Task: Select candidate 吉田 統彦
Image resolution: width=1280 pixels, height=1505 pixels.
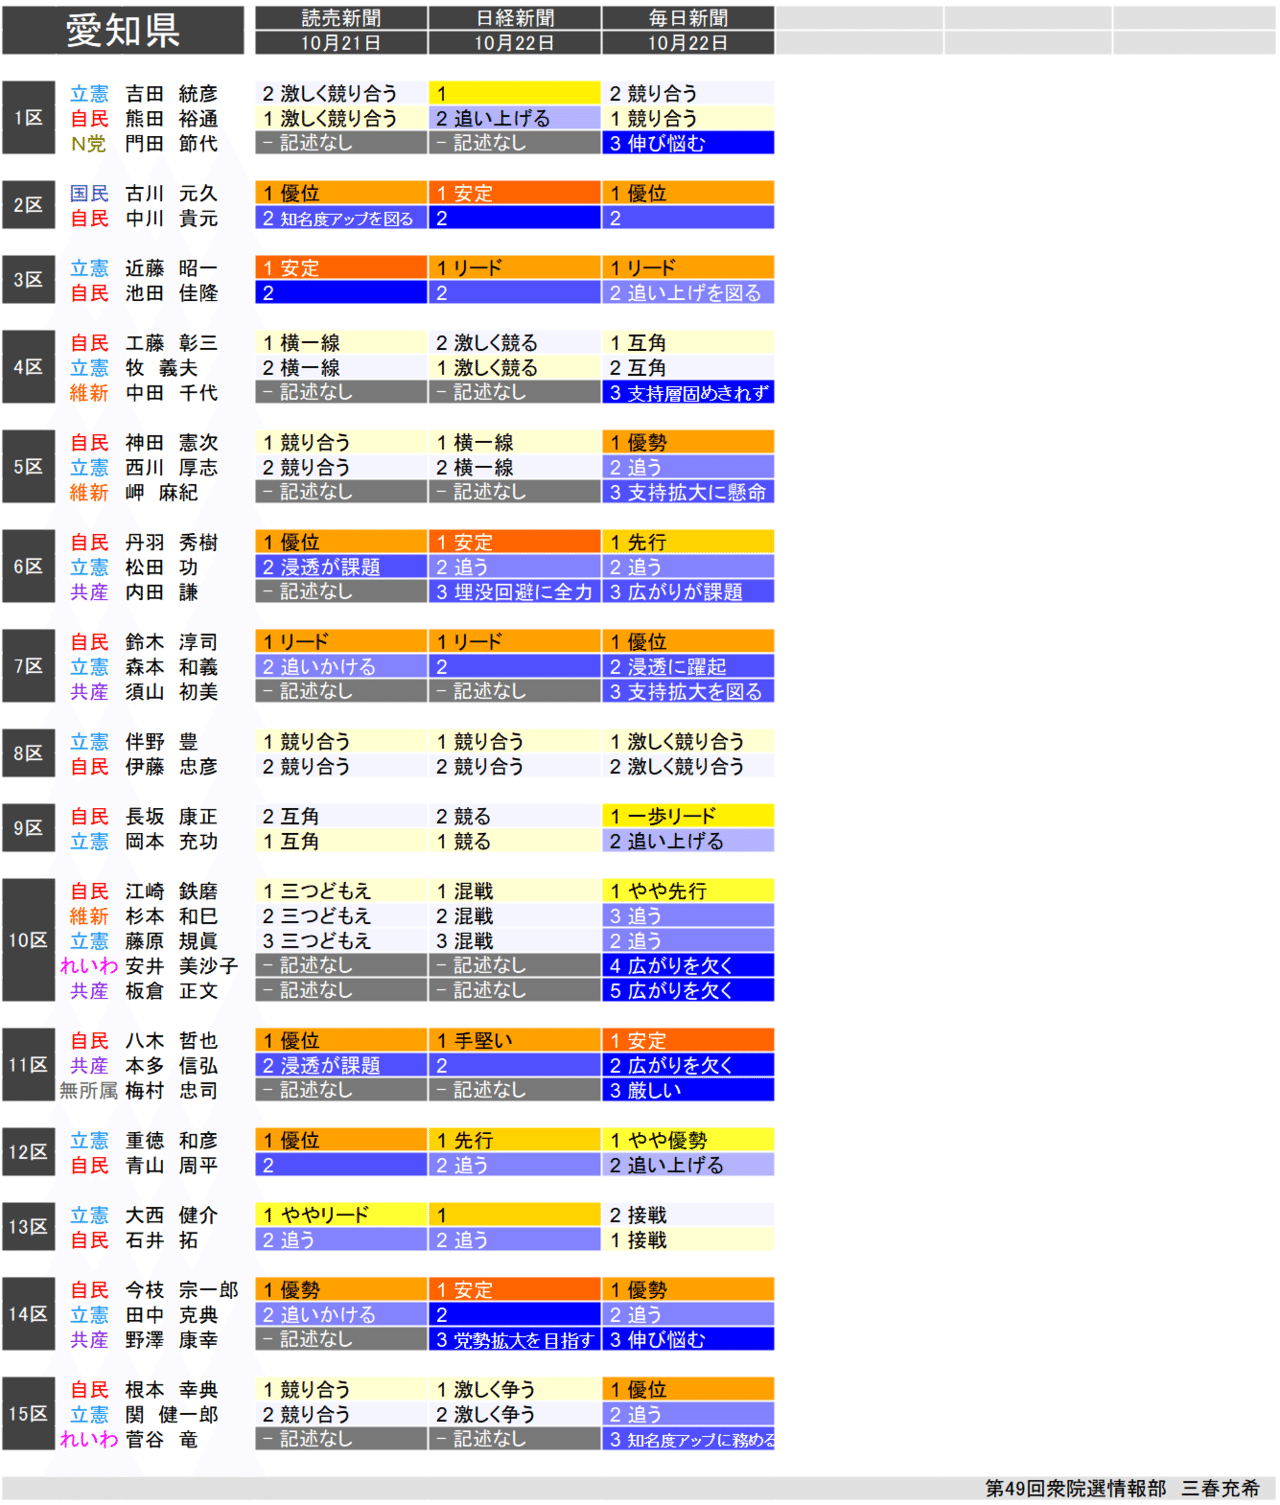Action: click(x=171, y=94)
